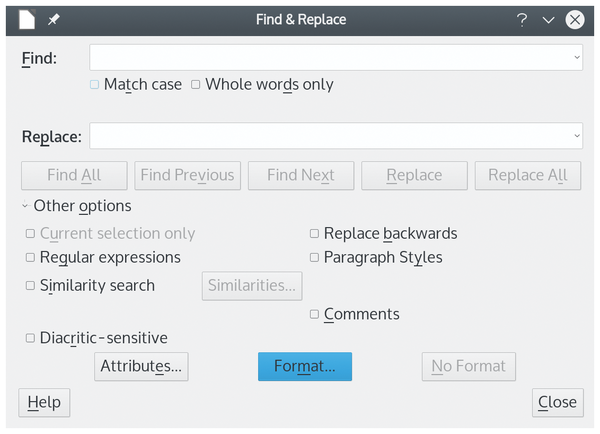Close the dialog with X icon

pos(575,20)
